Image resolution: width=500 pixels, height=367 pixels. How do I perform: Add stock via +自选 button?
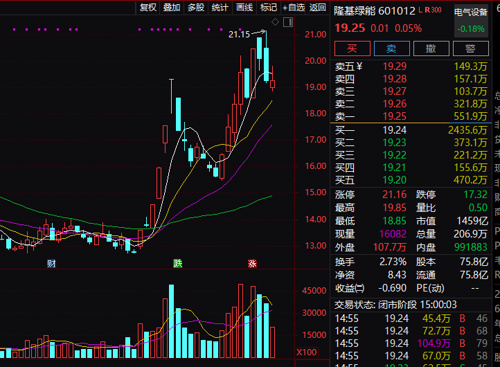tap(293, 7)
